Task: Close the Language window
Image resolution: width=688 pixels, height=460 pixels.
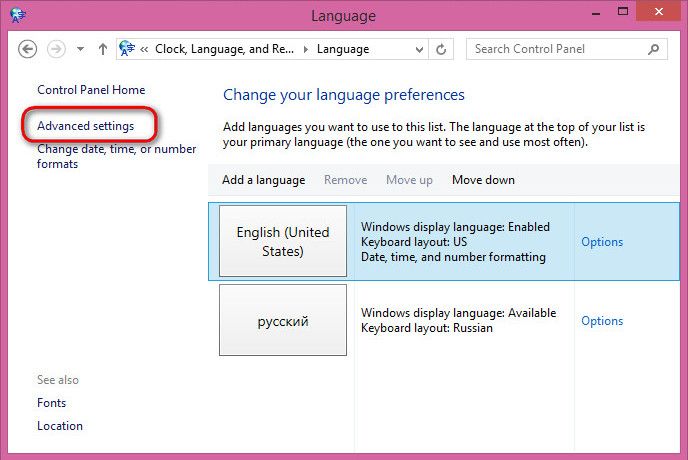Action: 658,11
